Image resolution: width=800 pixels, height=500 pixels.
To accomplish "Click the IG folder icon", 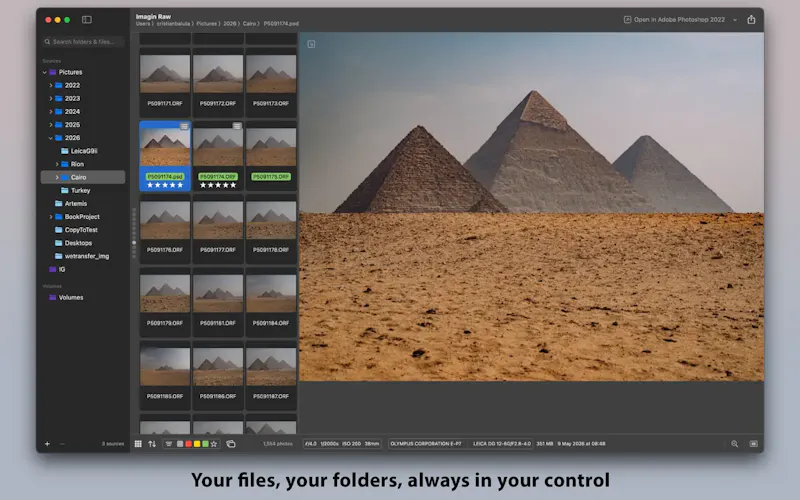I will pyautogui.click(x=52, y=269).
